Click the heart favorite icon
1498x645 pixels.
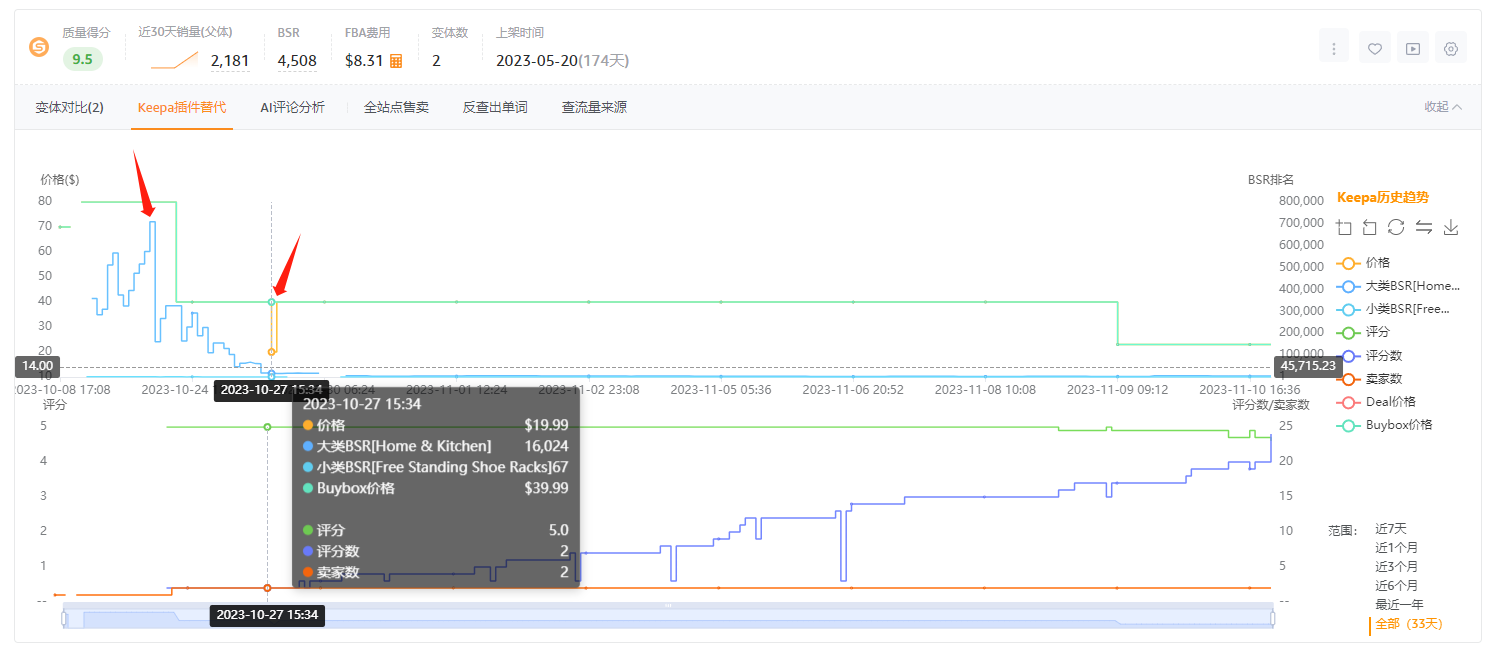point(1374,46)
